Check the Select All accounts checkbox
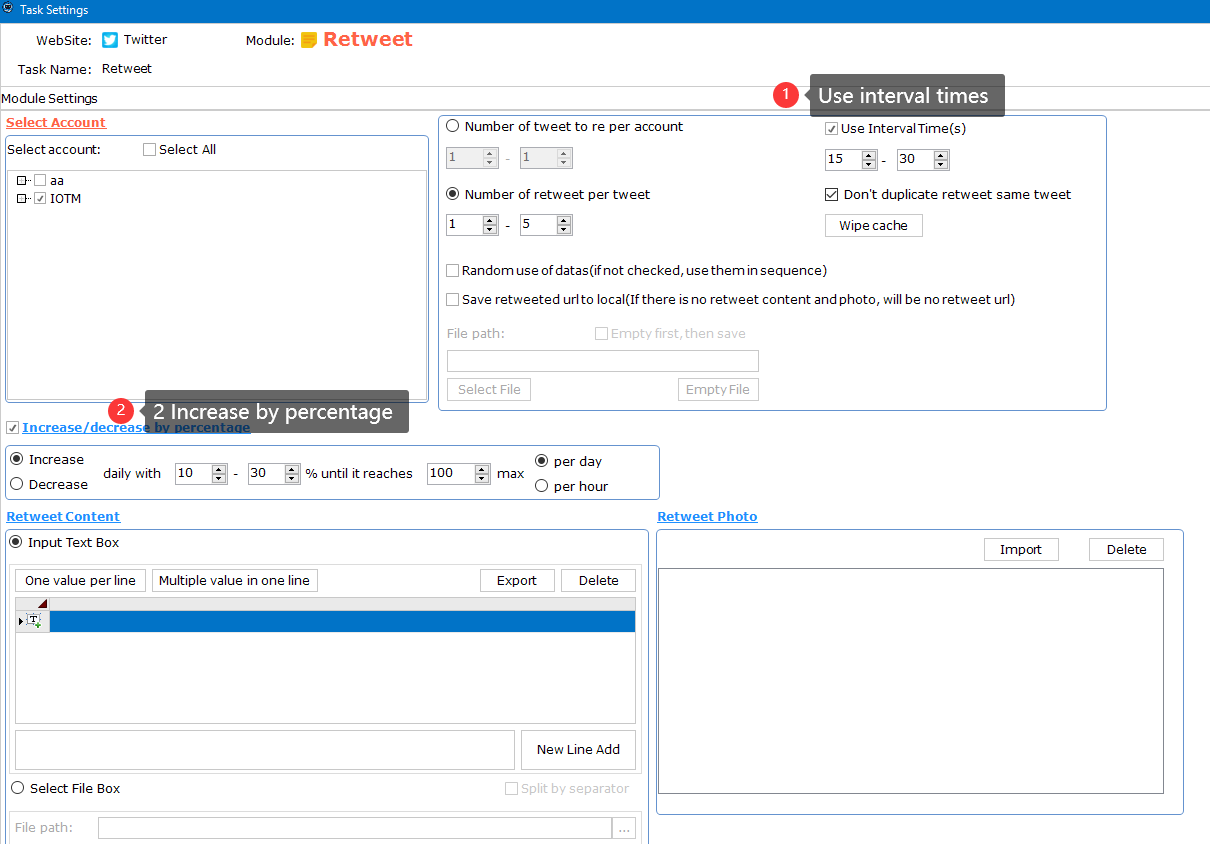The image size is (1210, 844). pos(149,150)
